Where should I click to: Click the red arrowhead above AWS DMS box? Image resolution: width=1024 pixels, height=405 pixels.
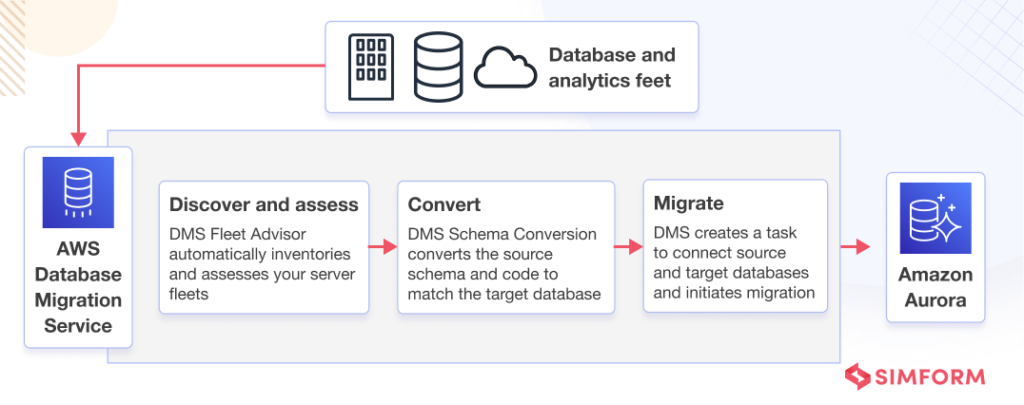pos(78,138)
